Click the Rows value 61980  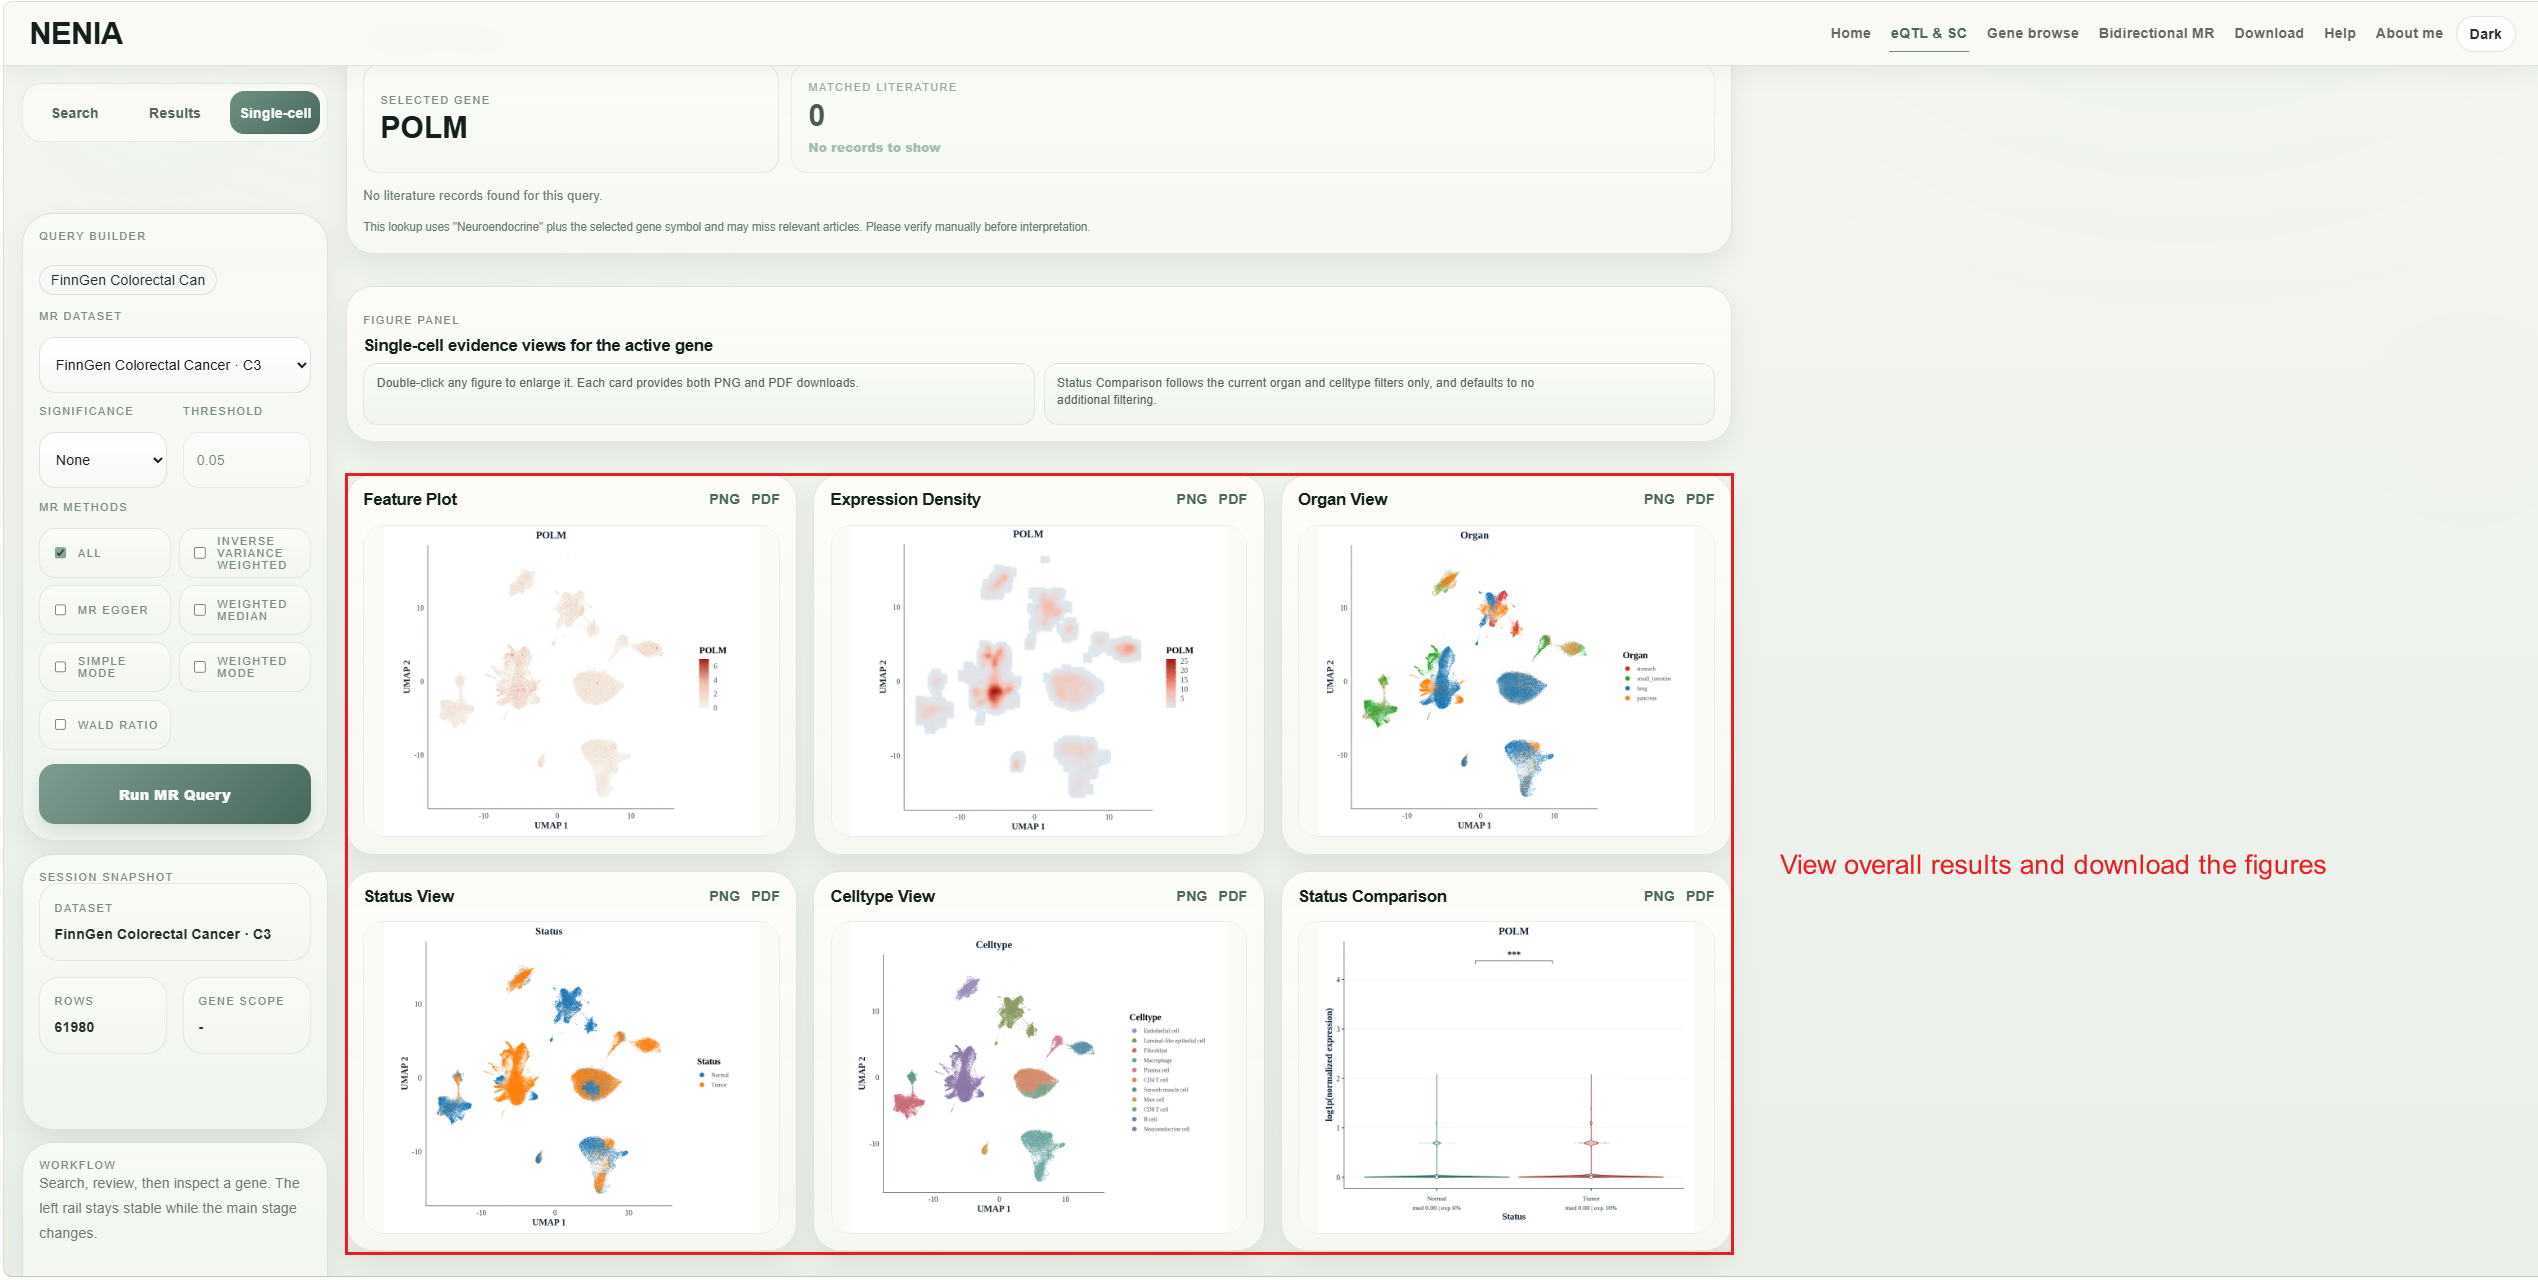[x=74, y=1027]
